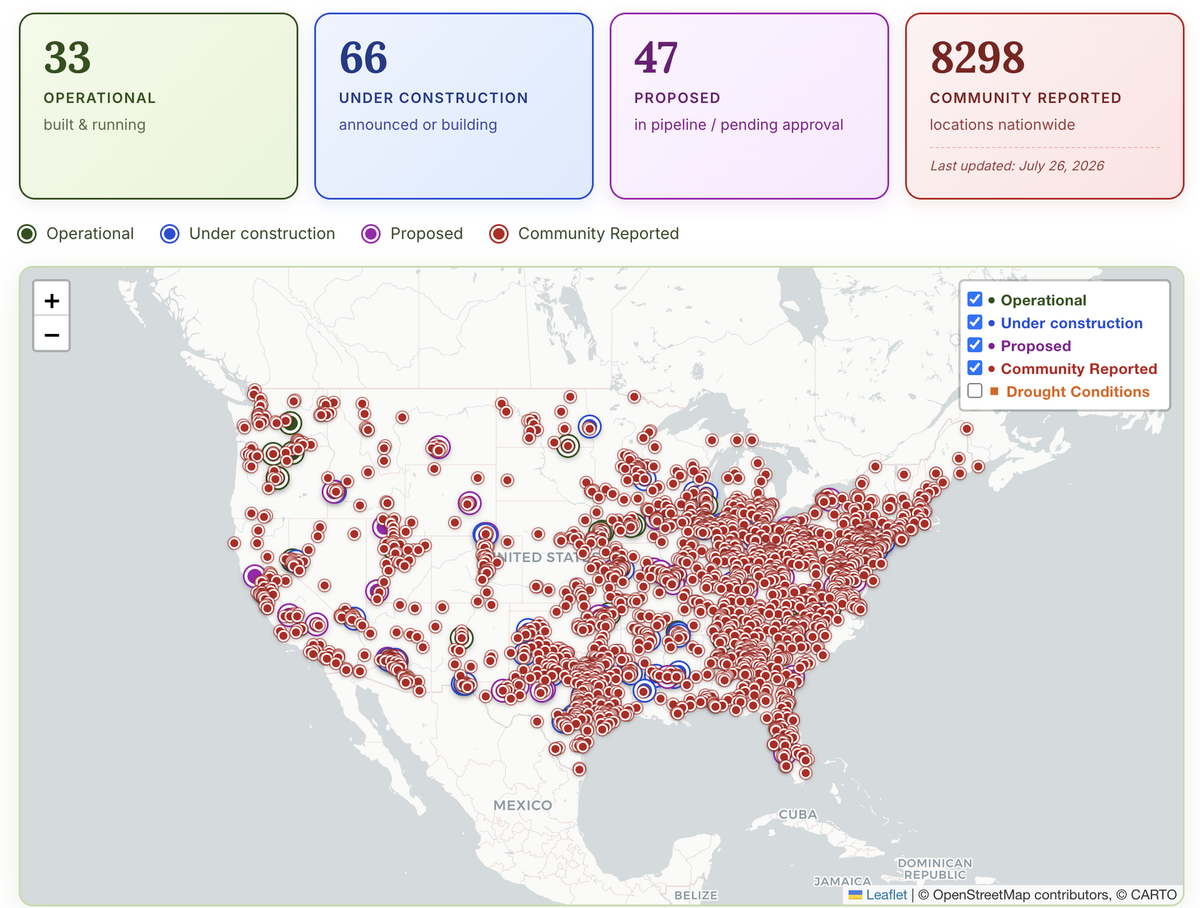Screen dimensions: 1200x908
Task: Click the red Community Reported legend icon
Action: pyautogui.click(x=499, y=234)
